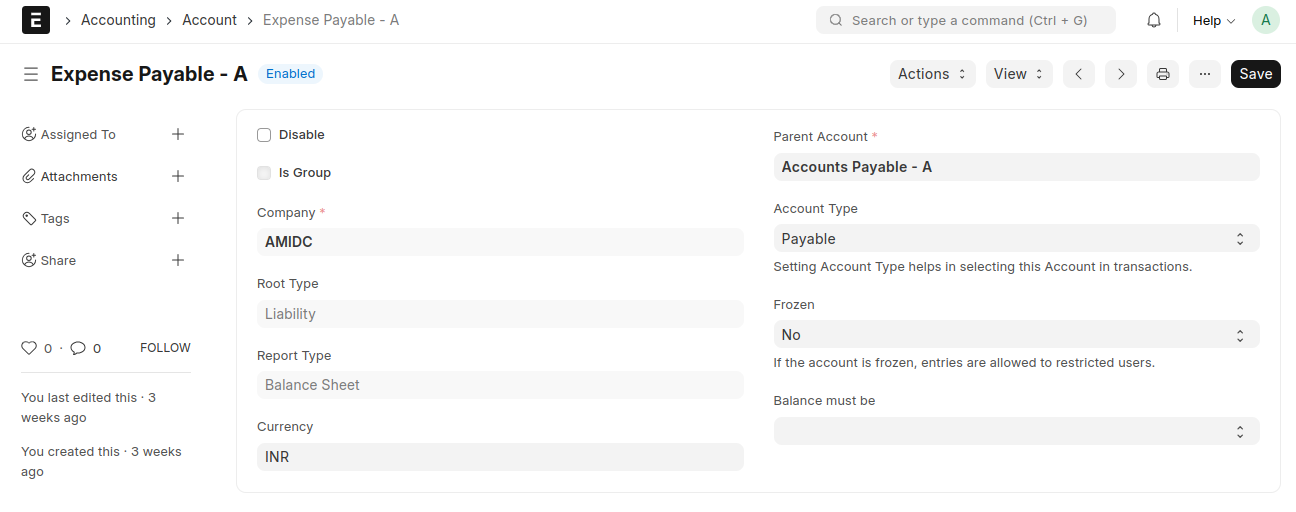Check the Disable checkbox

(264, 135)
